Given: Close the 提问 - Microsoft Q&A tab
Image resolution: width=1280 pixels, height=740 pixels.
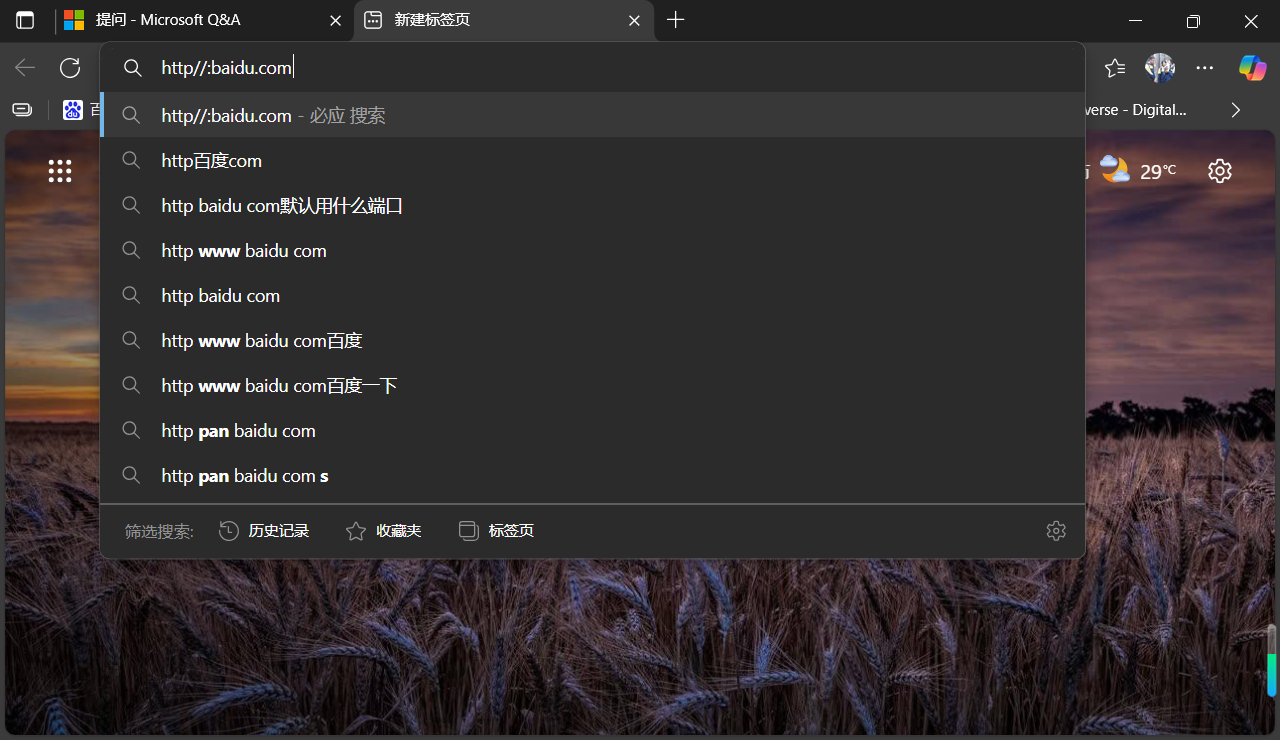Looking at the screenshot, I should click(x=335, y=20).
